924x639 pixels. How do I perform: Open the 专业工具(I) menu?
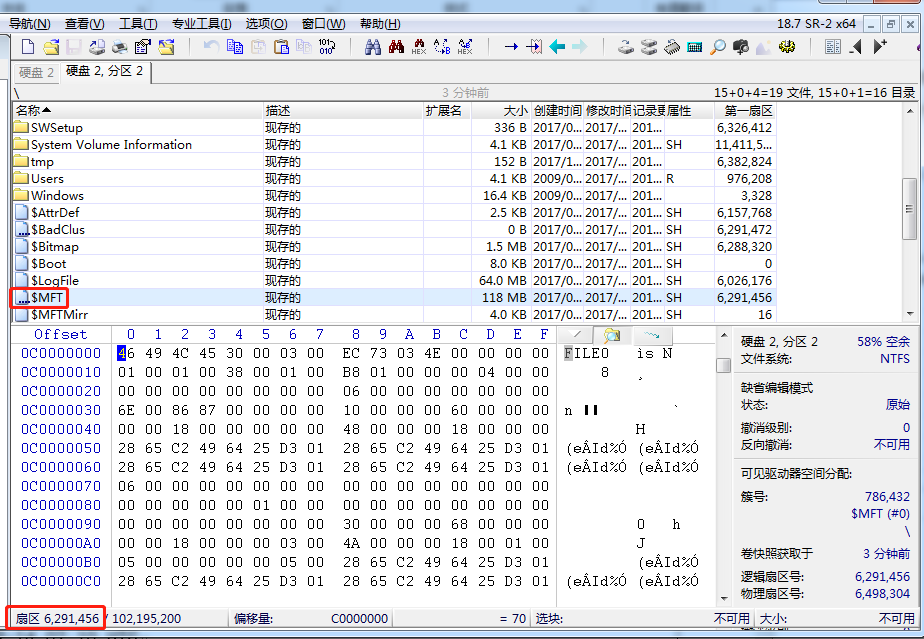click(x=202, y=24)
